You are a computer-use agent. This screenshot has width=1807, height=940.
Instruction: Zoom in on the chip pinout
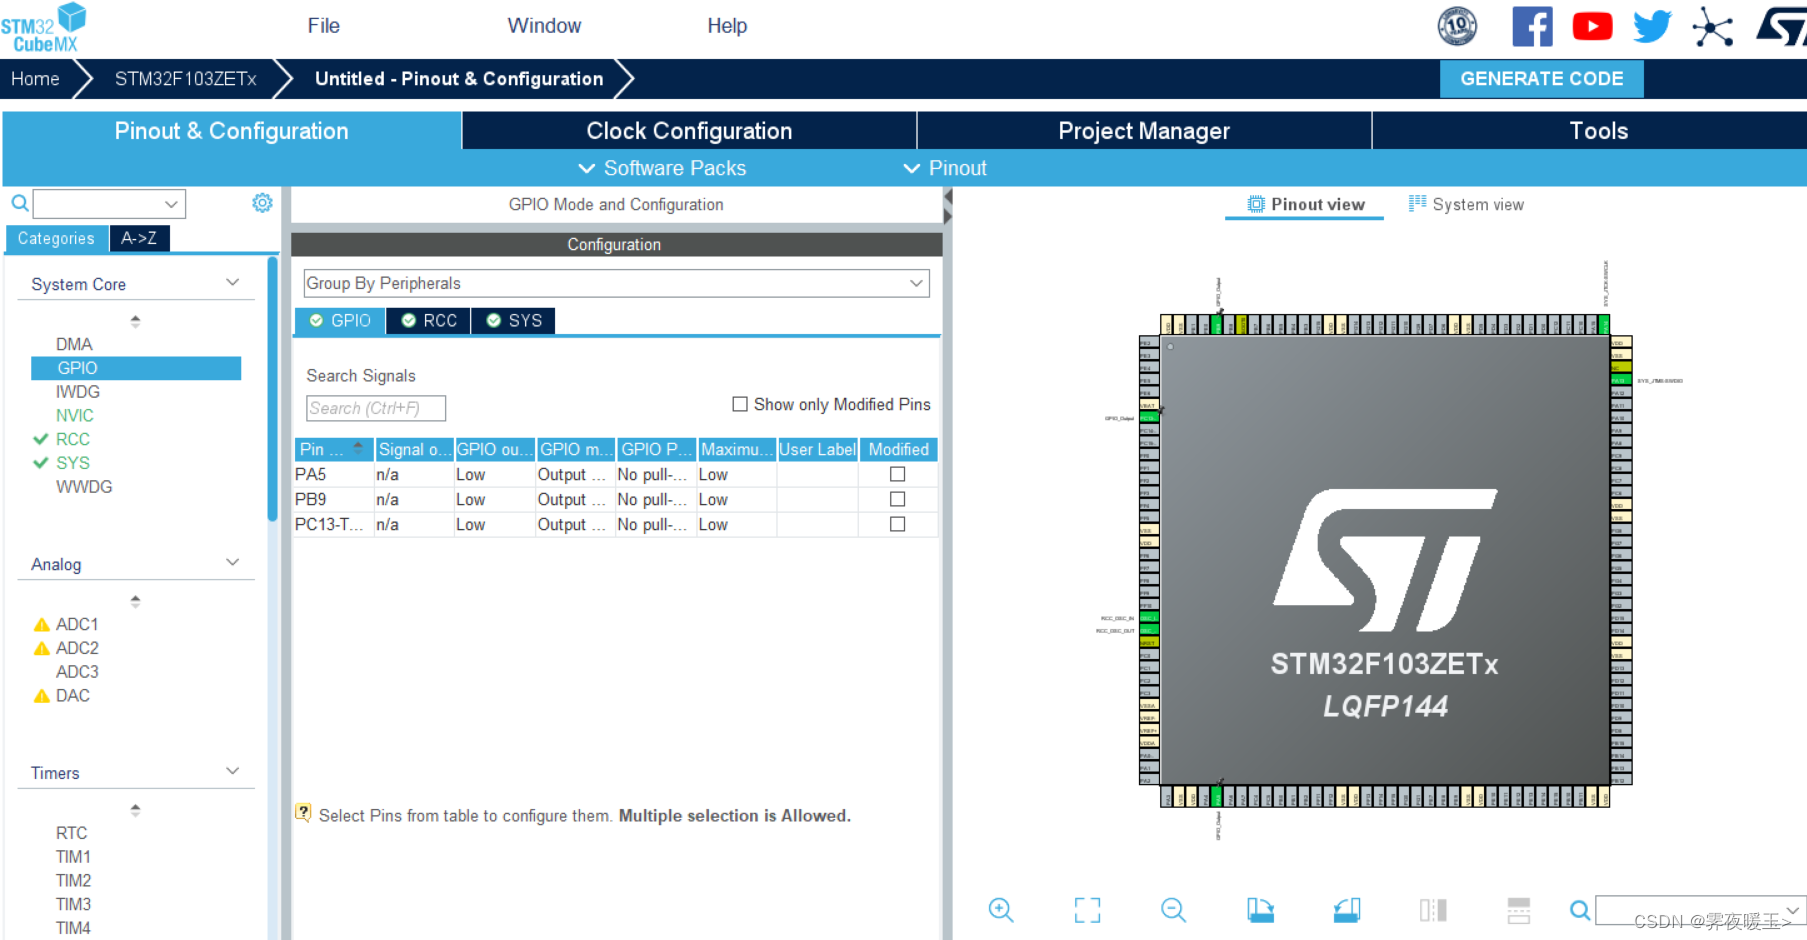pyautogui.click(x=1001, y=909)
